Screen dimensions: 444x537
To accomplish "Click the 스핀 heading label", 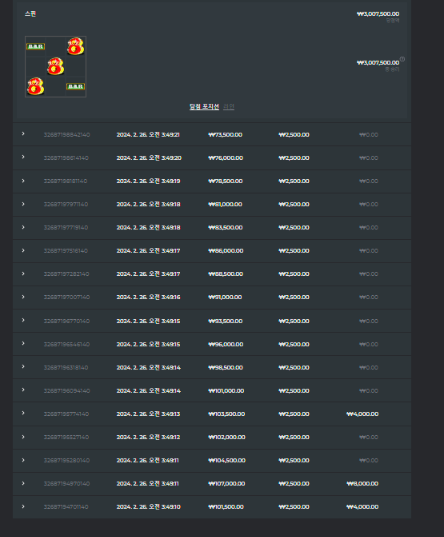I will [x=30, y=14].
